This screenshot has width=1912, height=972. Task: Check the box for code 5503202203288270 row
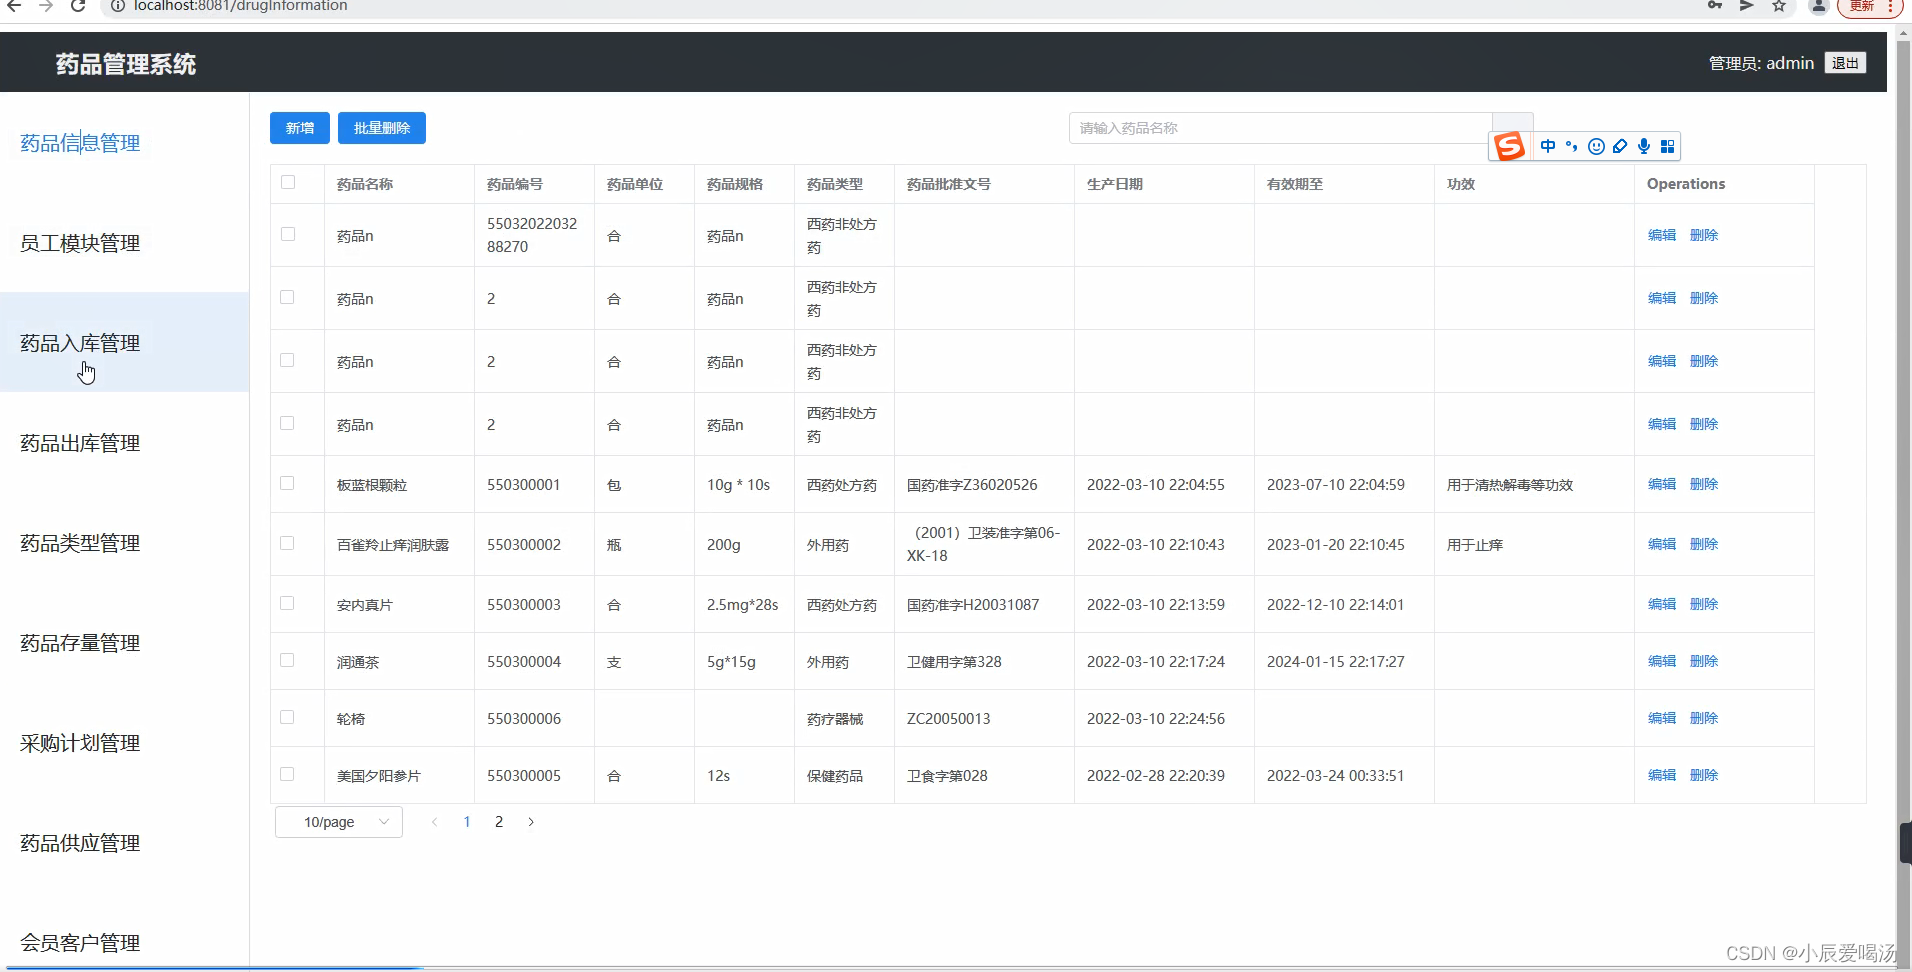coord(288,234)
